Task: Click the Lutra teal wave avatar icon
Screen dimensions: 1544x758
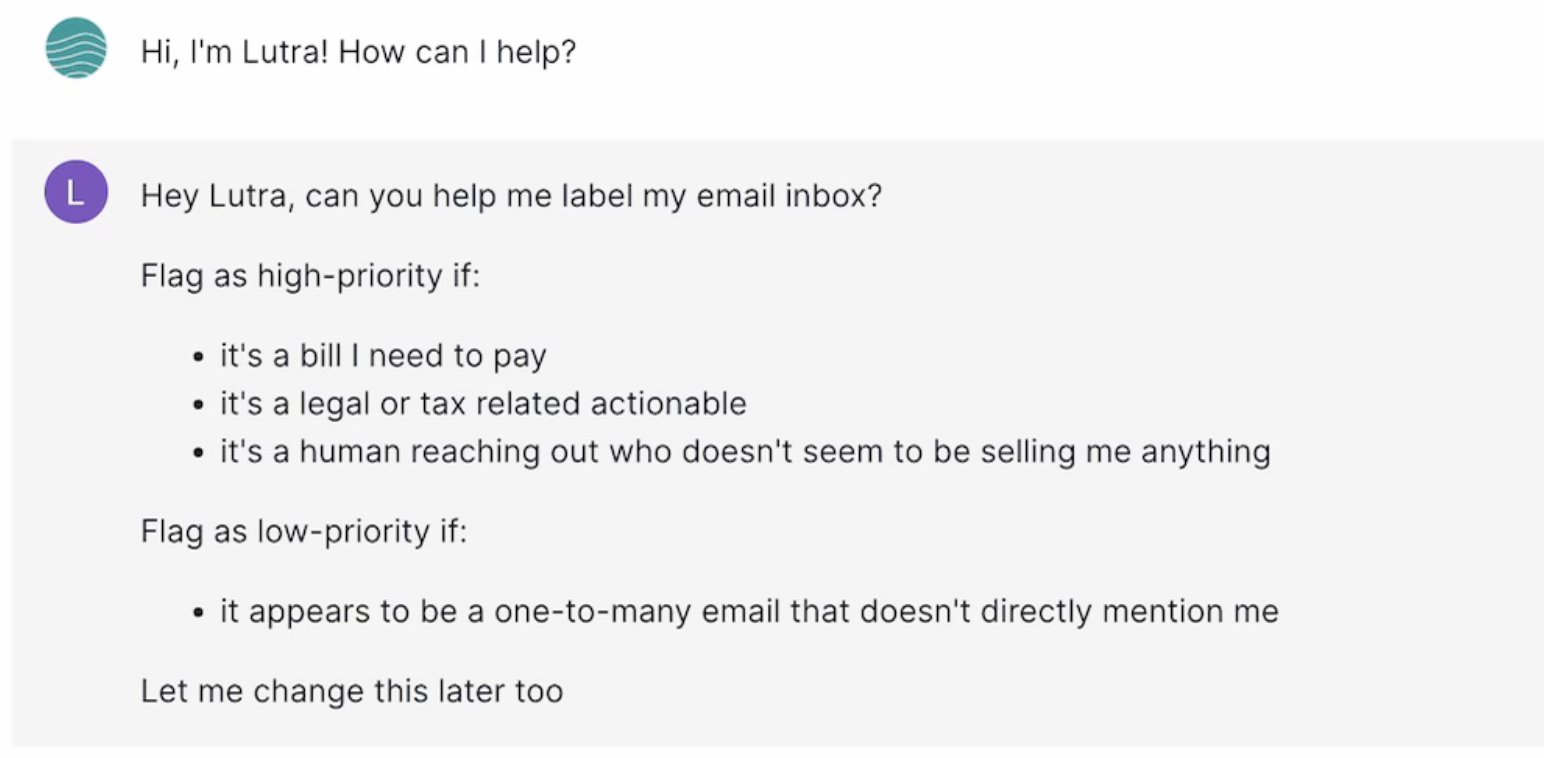Action: coord(76,48)
